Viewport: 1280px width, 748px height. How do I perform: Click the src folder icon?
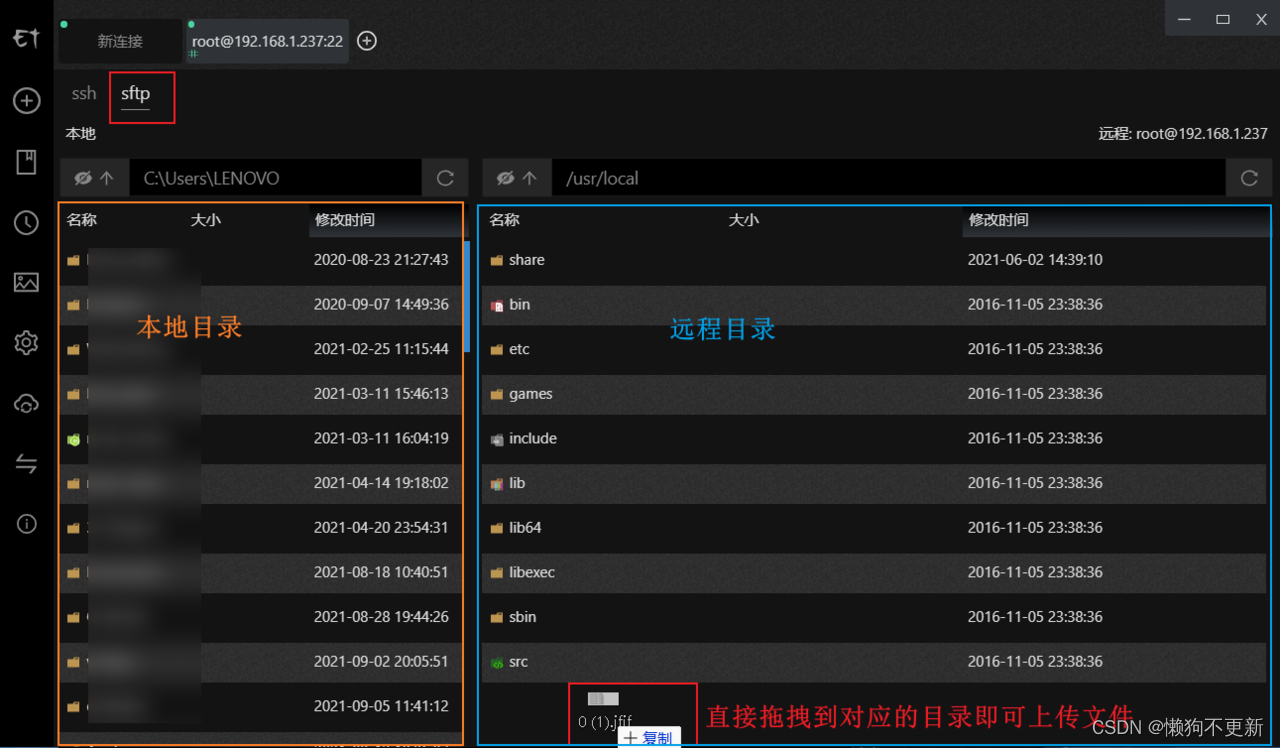(x=497, y=662)
